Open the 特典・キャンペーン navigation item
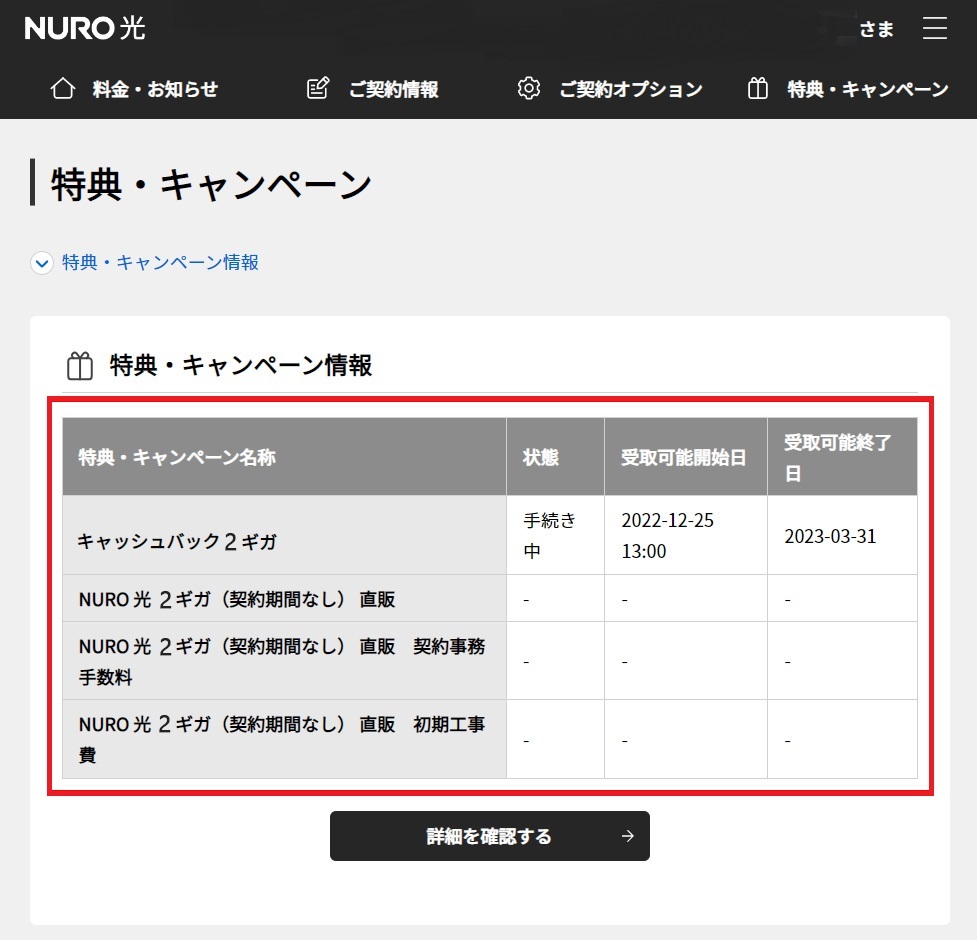The height and width of the screenshot is (940, 977). [867, 89]
